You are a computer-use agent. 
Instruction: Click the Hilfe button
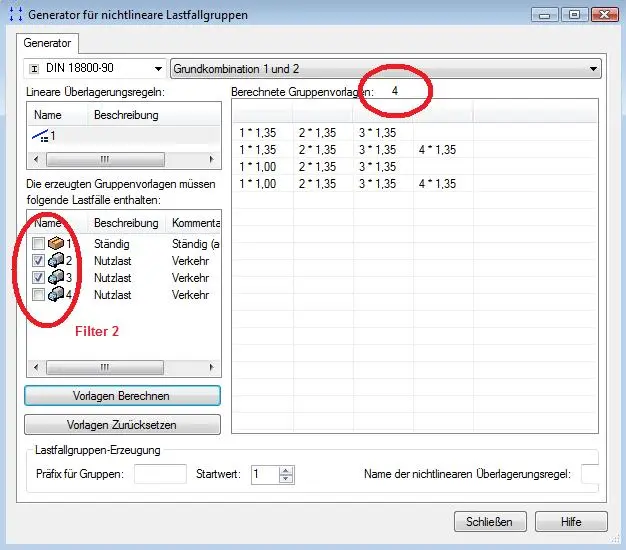571,521
